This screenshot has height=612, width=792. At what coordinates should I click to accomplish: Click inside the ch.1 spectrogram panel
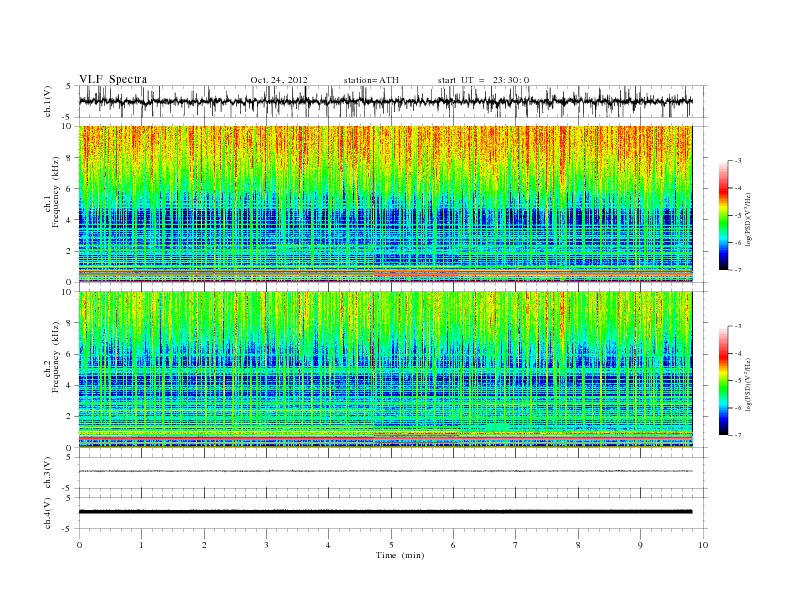[385, 204]
